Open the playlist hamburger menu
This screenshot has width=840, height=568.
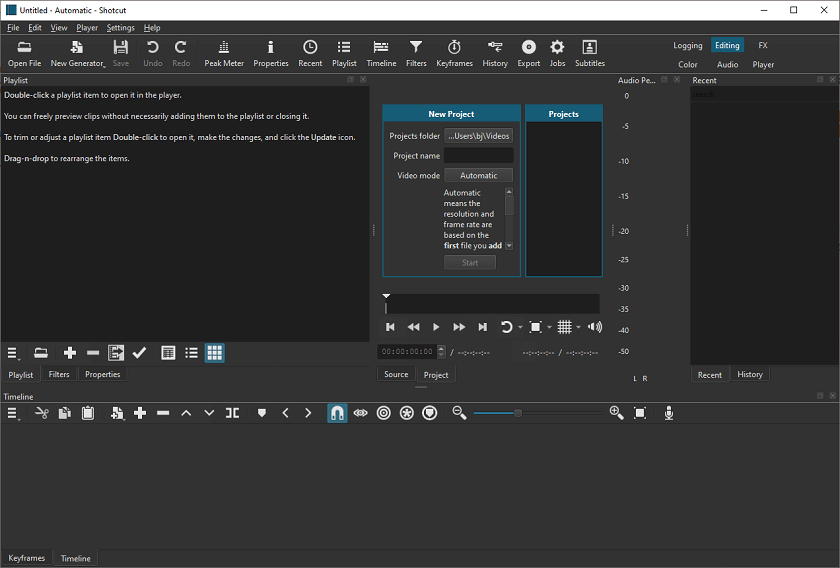13,353
